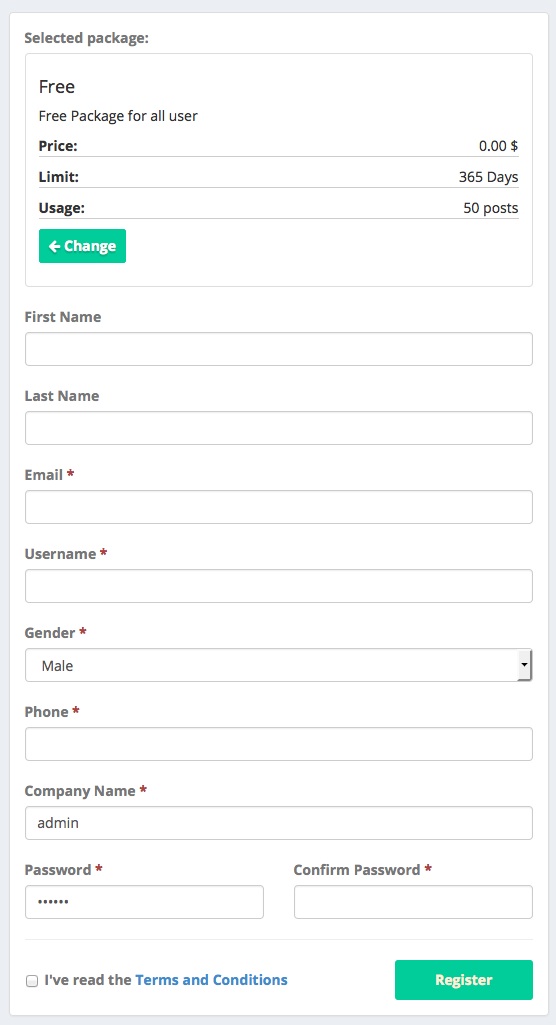Image resolution: width=556 pixels, height=1025 pixels.
Task: Click the Free package title
Action: 57,86
